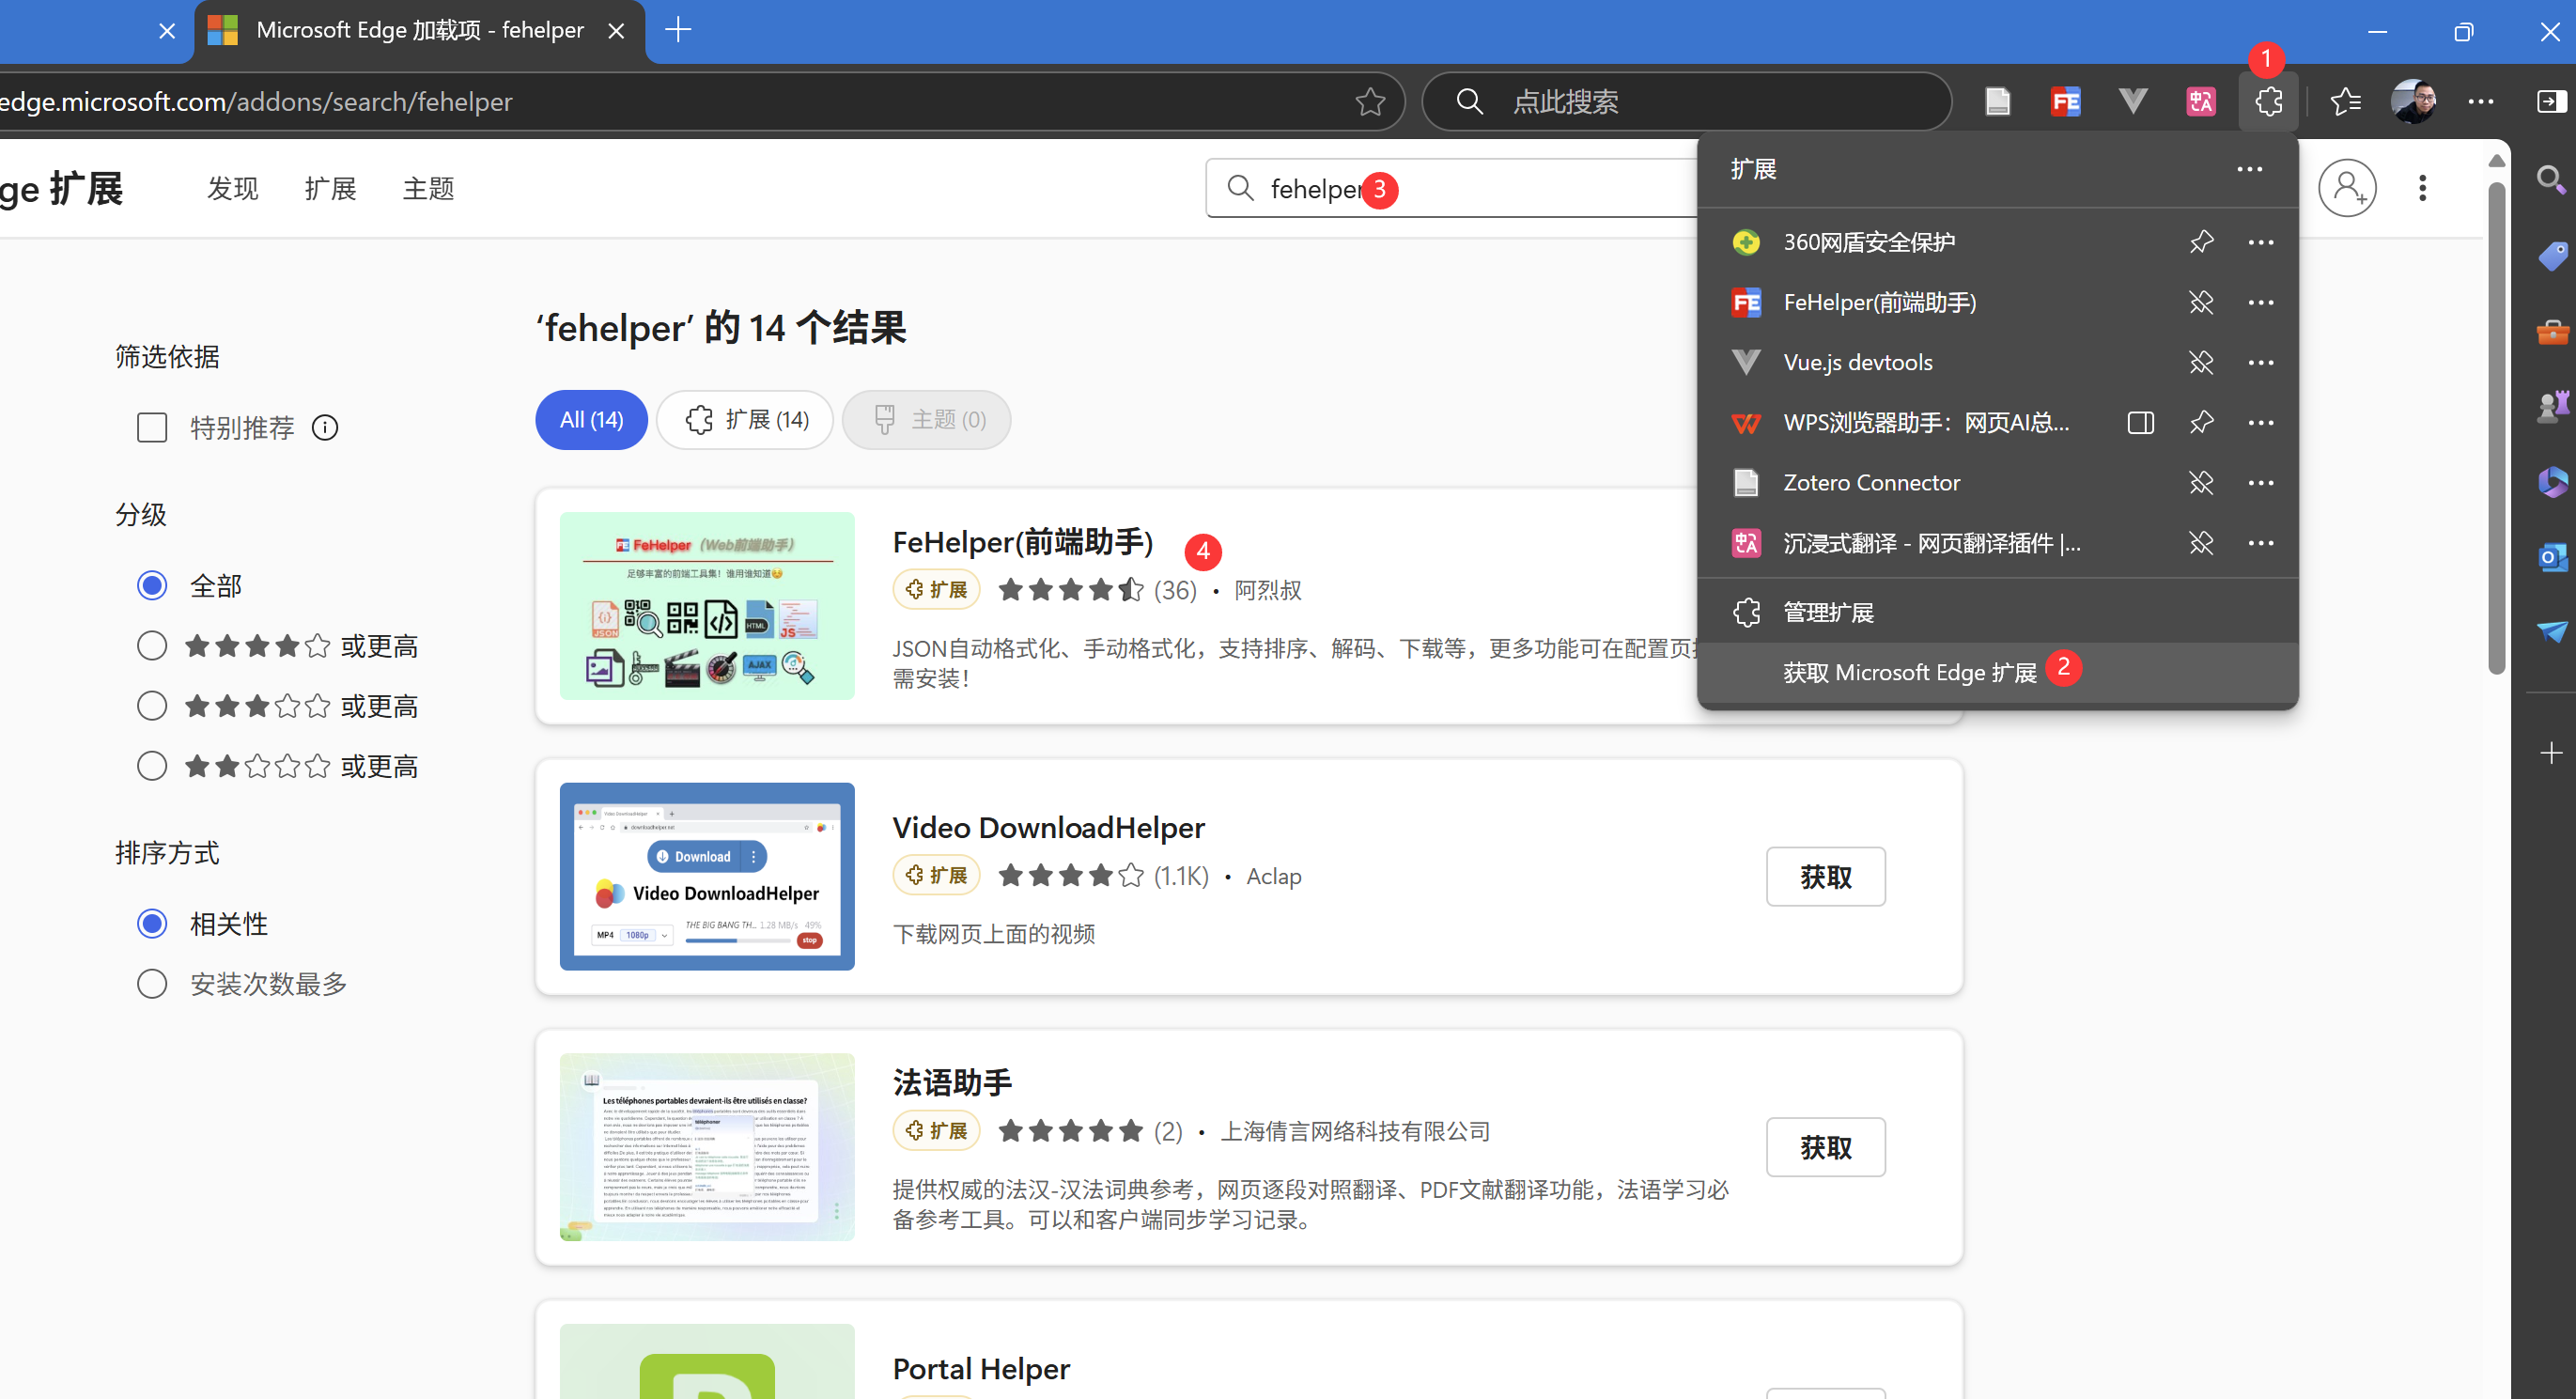The height and width of the screenshot is (1399, 2576).
Task: Open more options for 360网盾安全保护
Action: click(x=2260, y=242)
